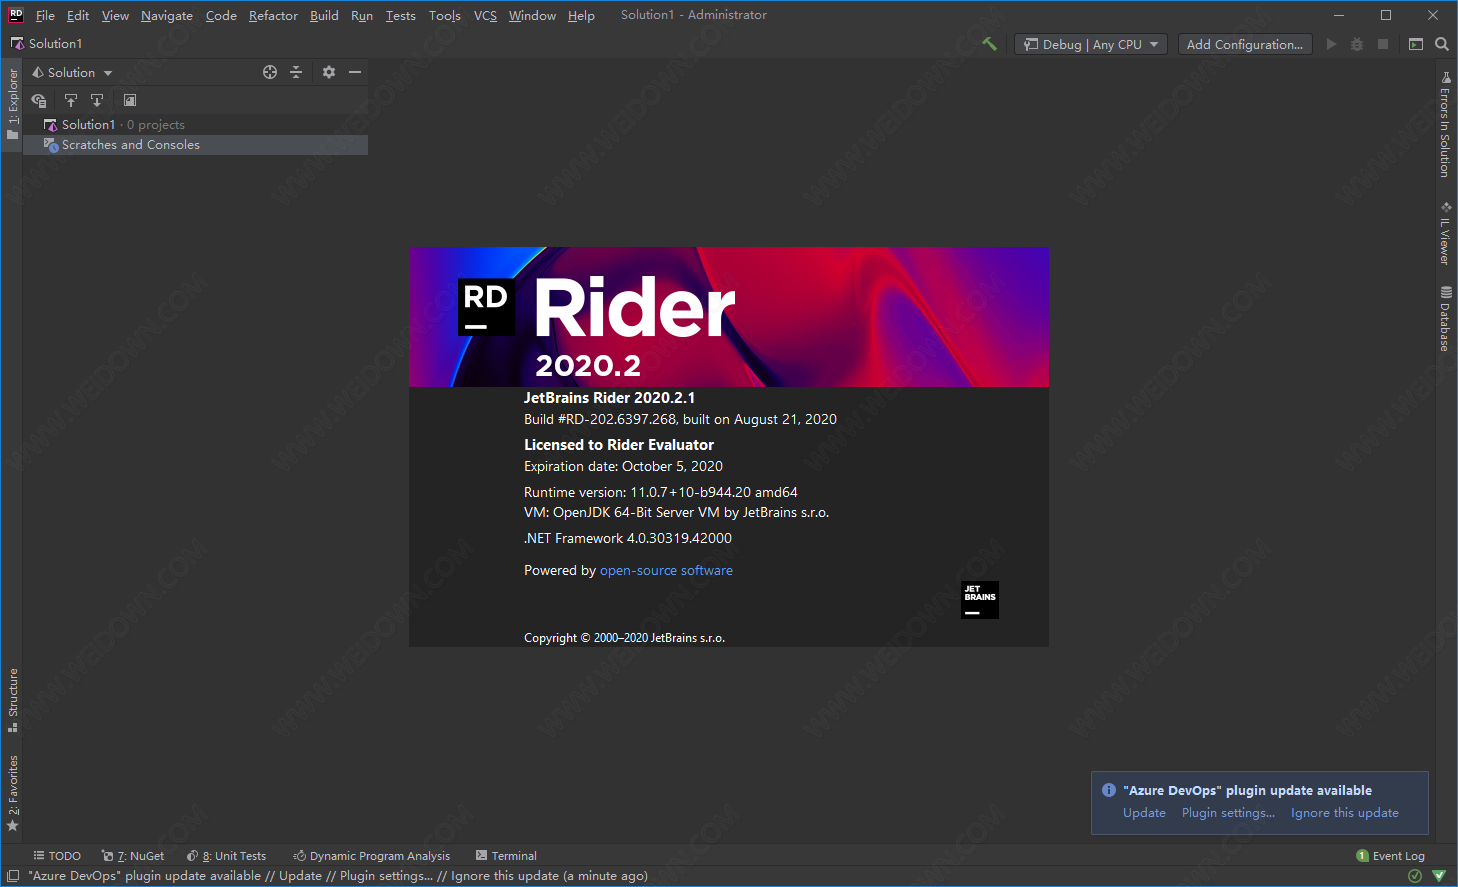Screen dimensions: 1458x887
Task: Click Plugin settings in the notification
Action: (x=1228, y=813)
